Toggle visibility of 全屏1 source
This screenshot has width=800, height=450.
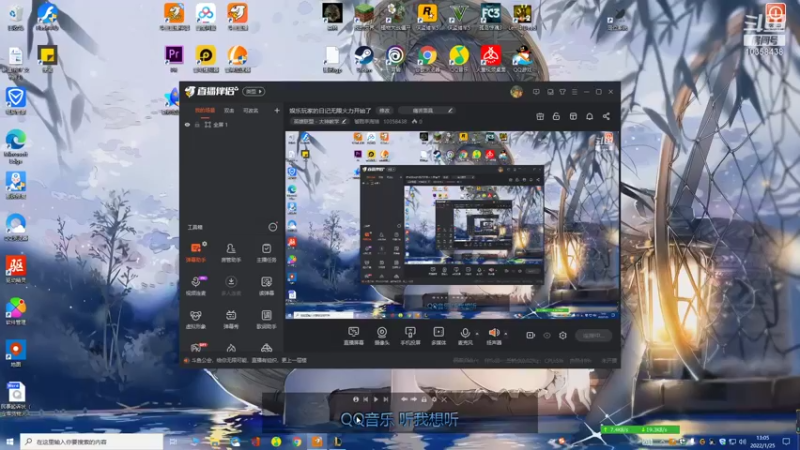point(187,124)
